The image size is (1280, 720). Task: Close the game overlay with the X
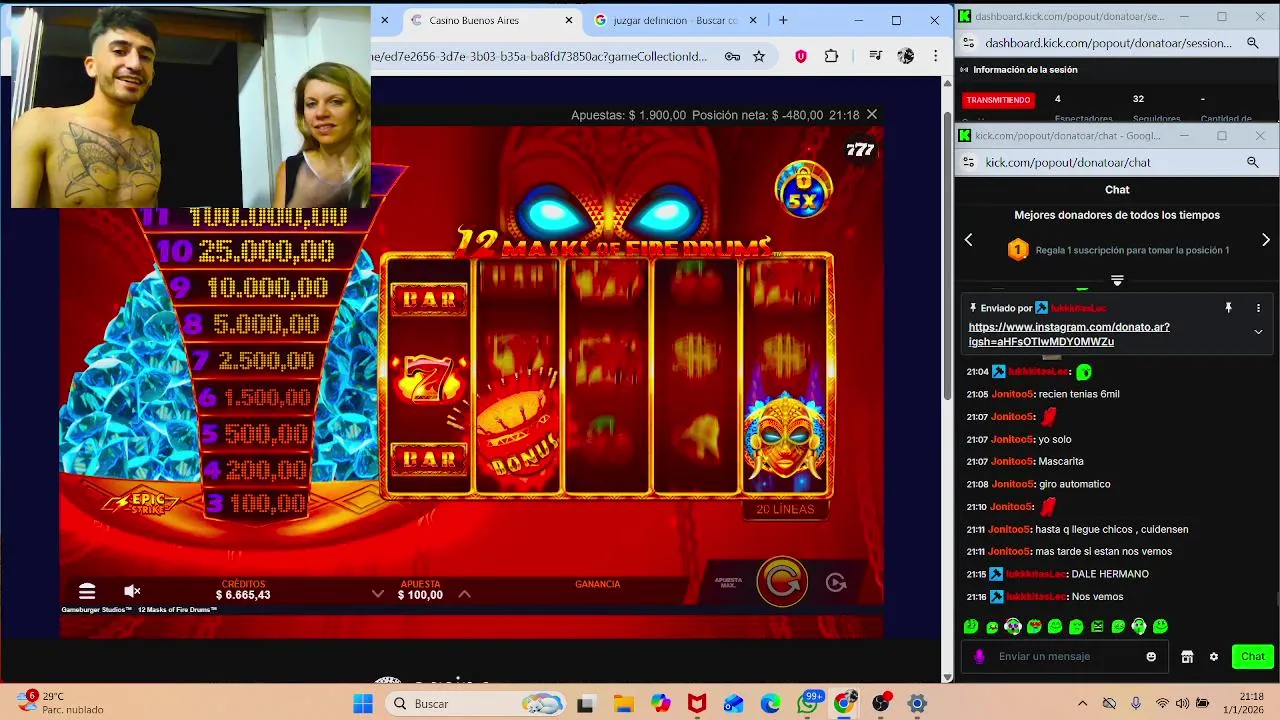(x=872, y=115)
